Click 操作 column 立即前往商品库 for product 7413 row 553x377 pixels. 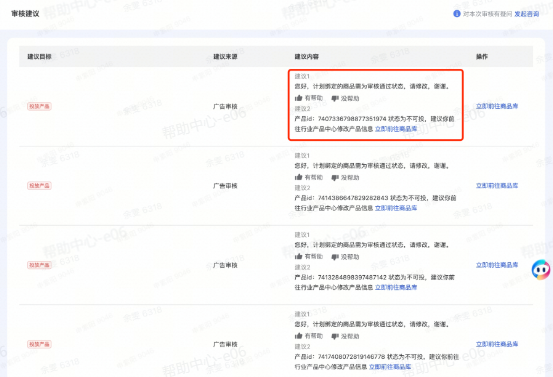497,265
